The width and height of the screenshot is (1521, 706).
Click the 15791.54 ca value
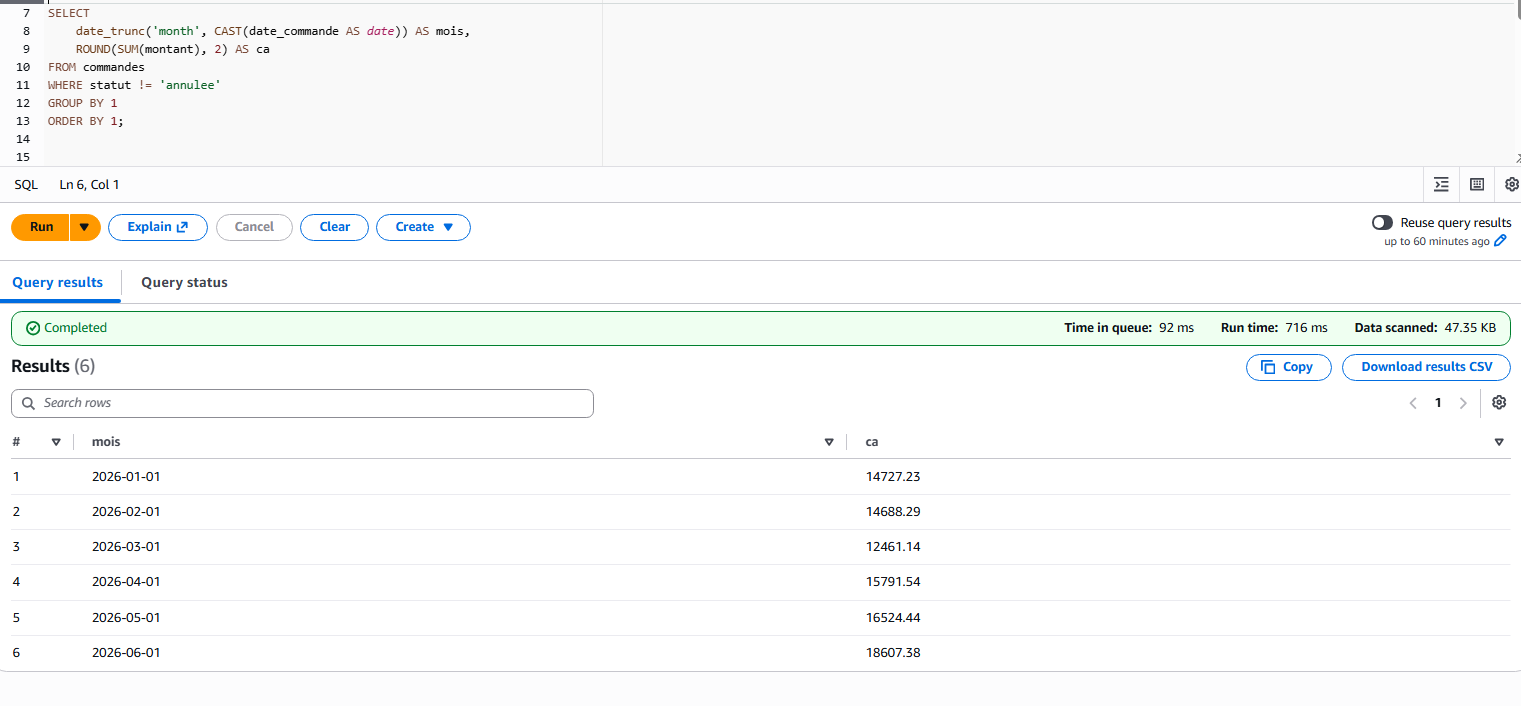tap(893, 582)
